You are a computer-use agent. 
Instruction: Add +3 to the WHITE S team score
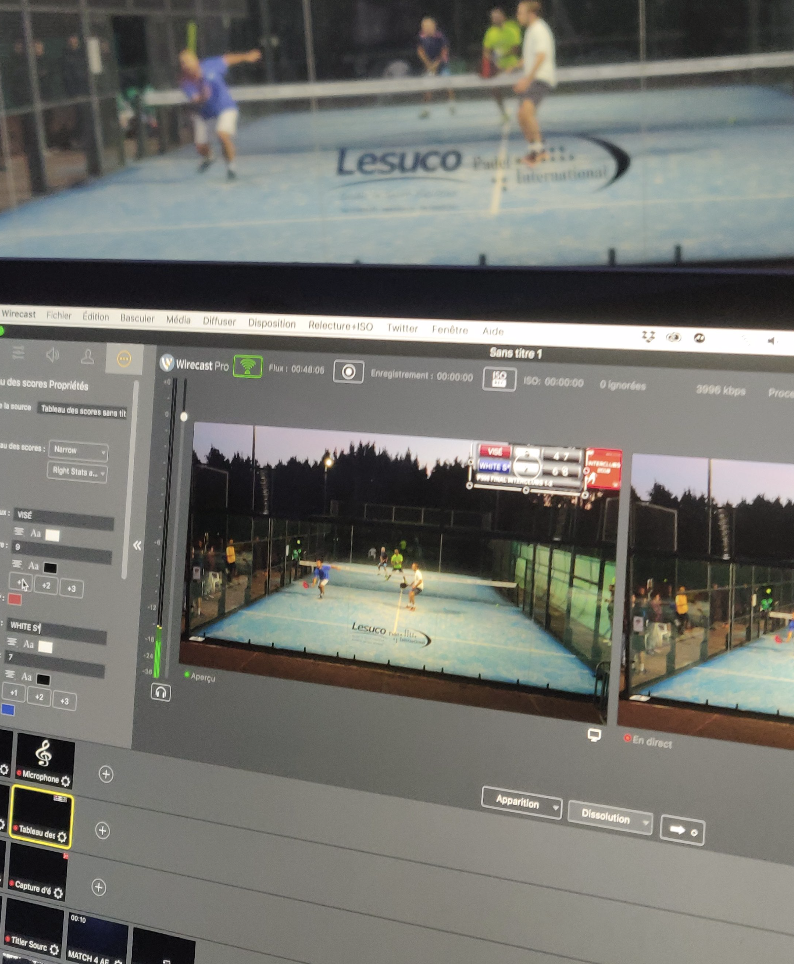point(65,700)
